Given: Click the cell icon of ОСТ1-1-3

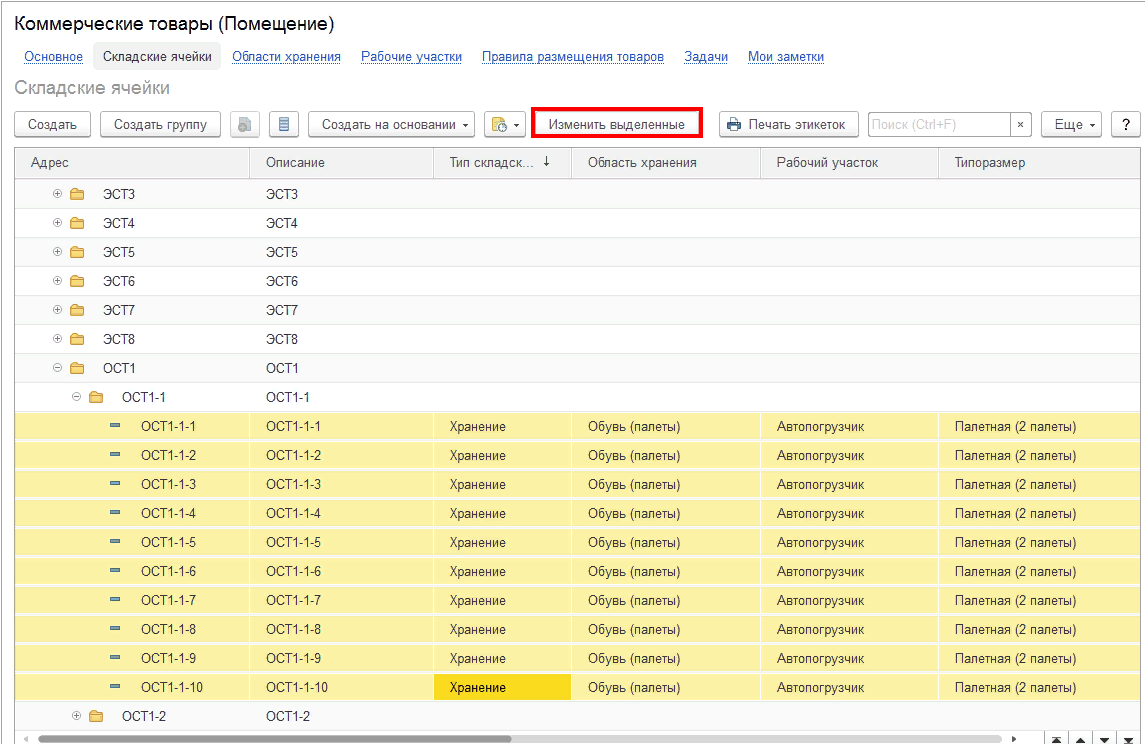Looking at the screenshot, I should pyautogui.click(x=115, y=484).
